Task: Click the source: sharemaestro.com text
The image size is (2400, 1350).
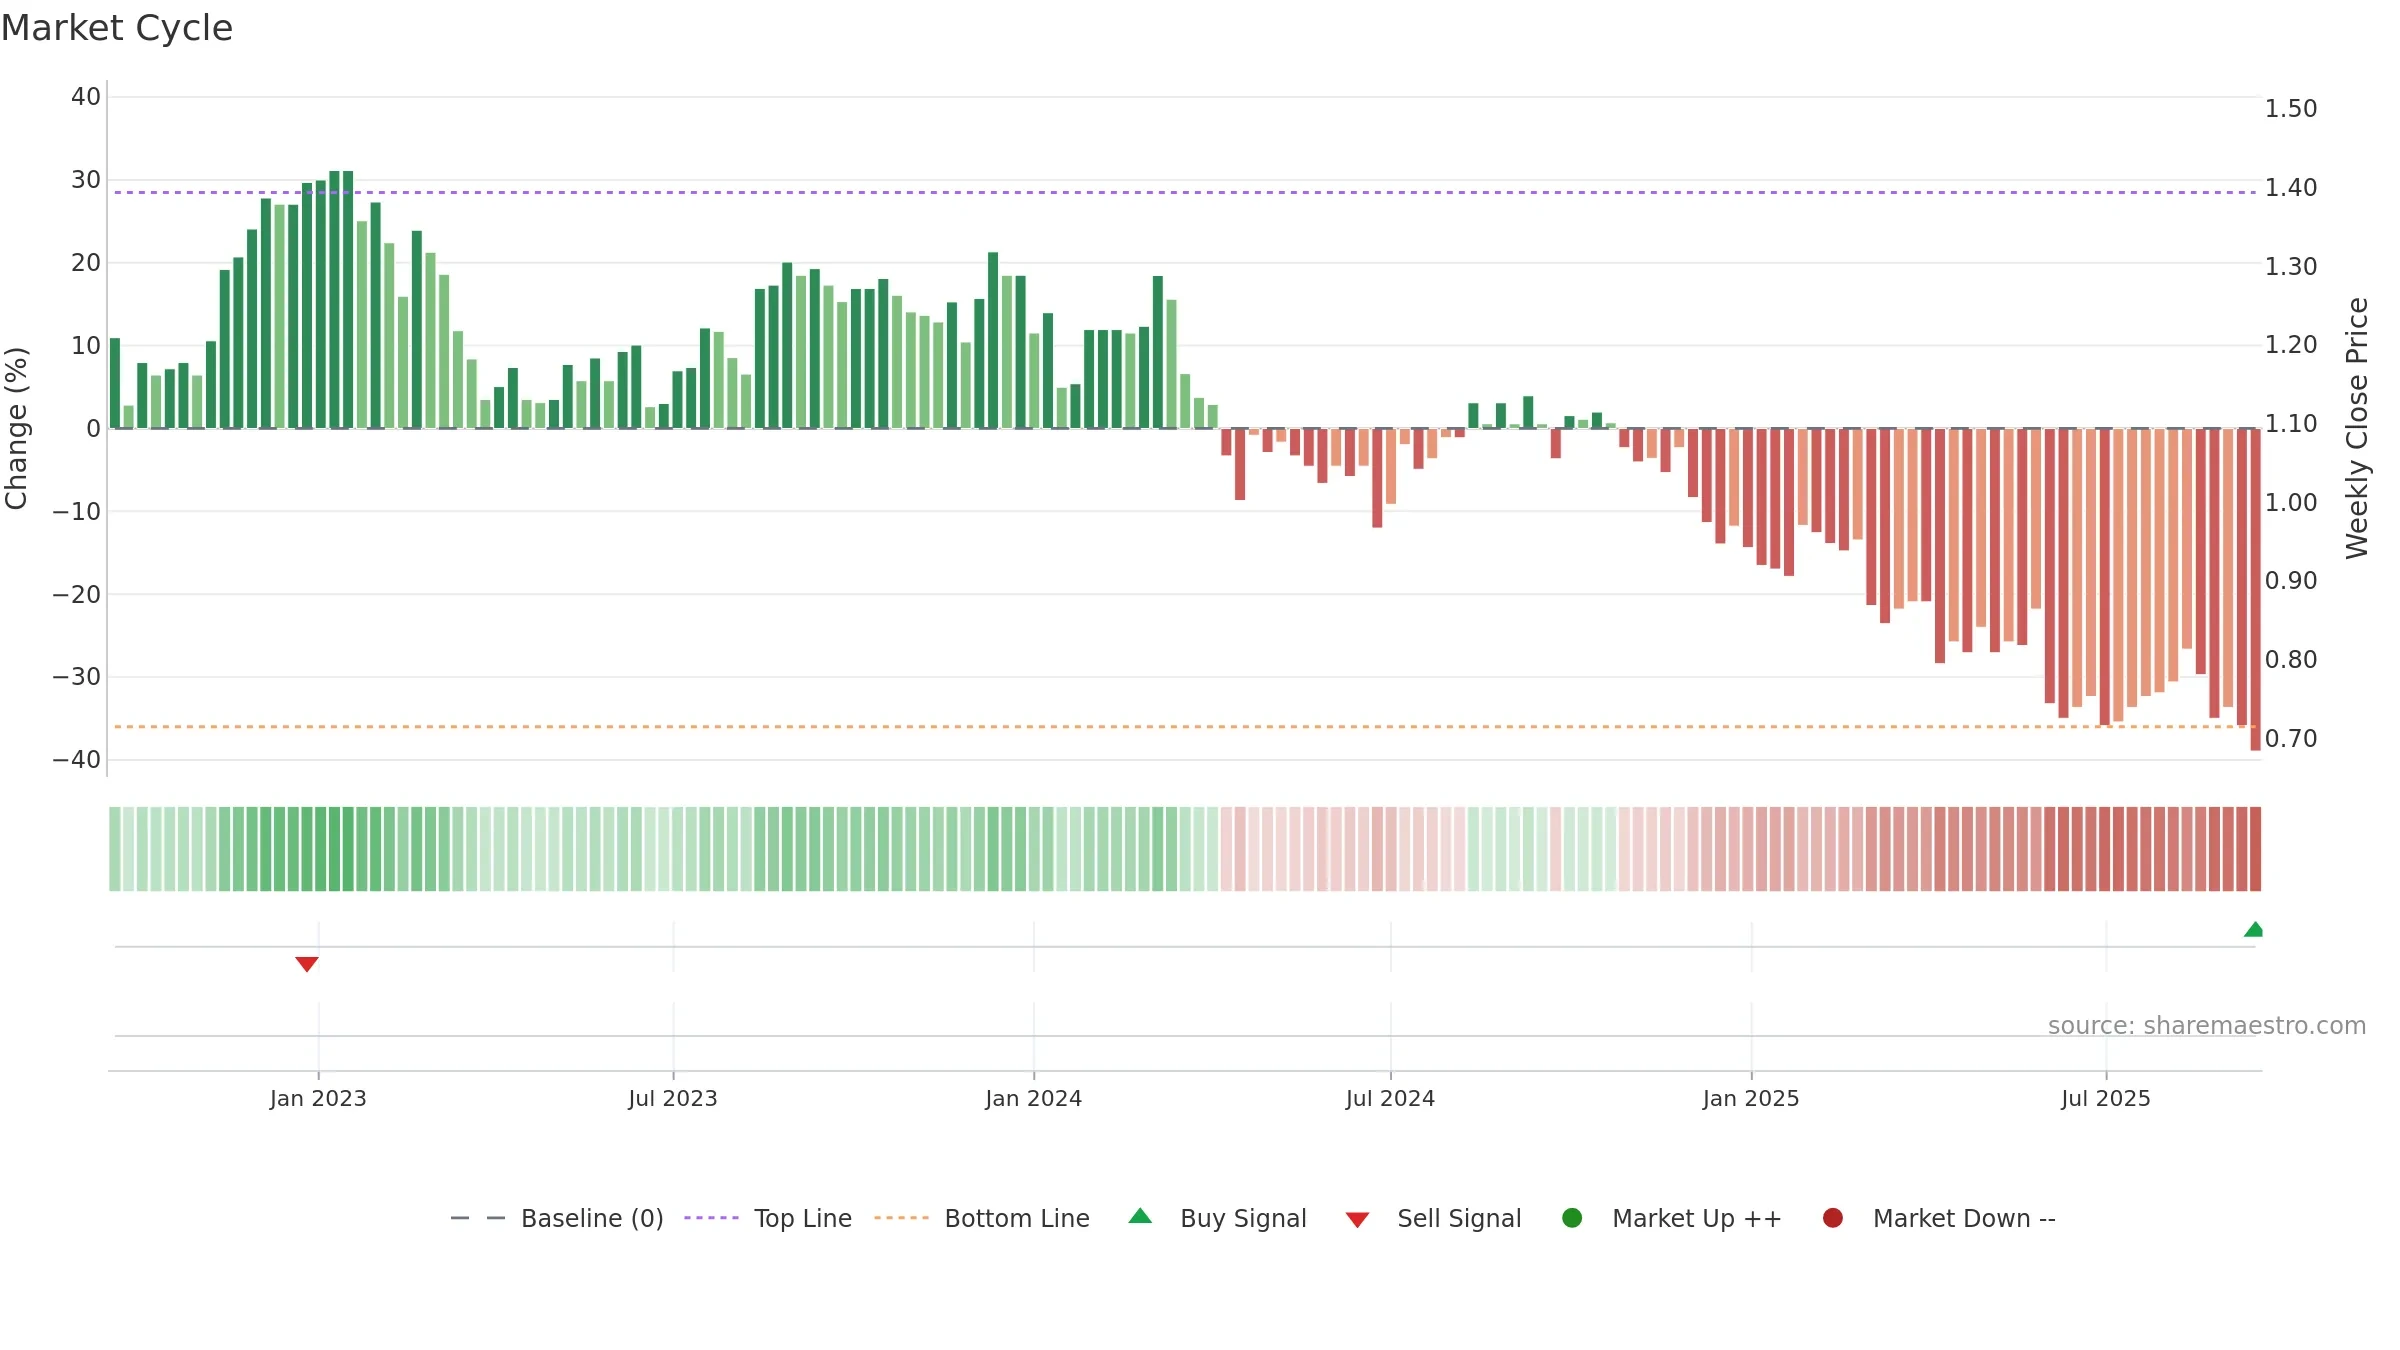Action: (x=2207, y=1026)
